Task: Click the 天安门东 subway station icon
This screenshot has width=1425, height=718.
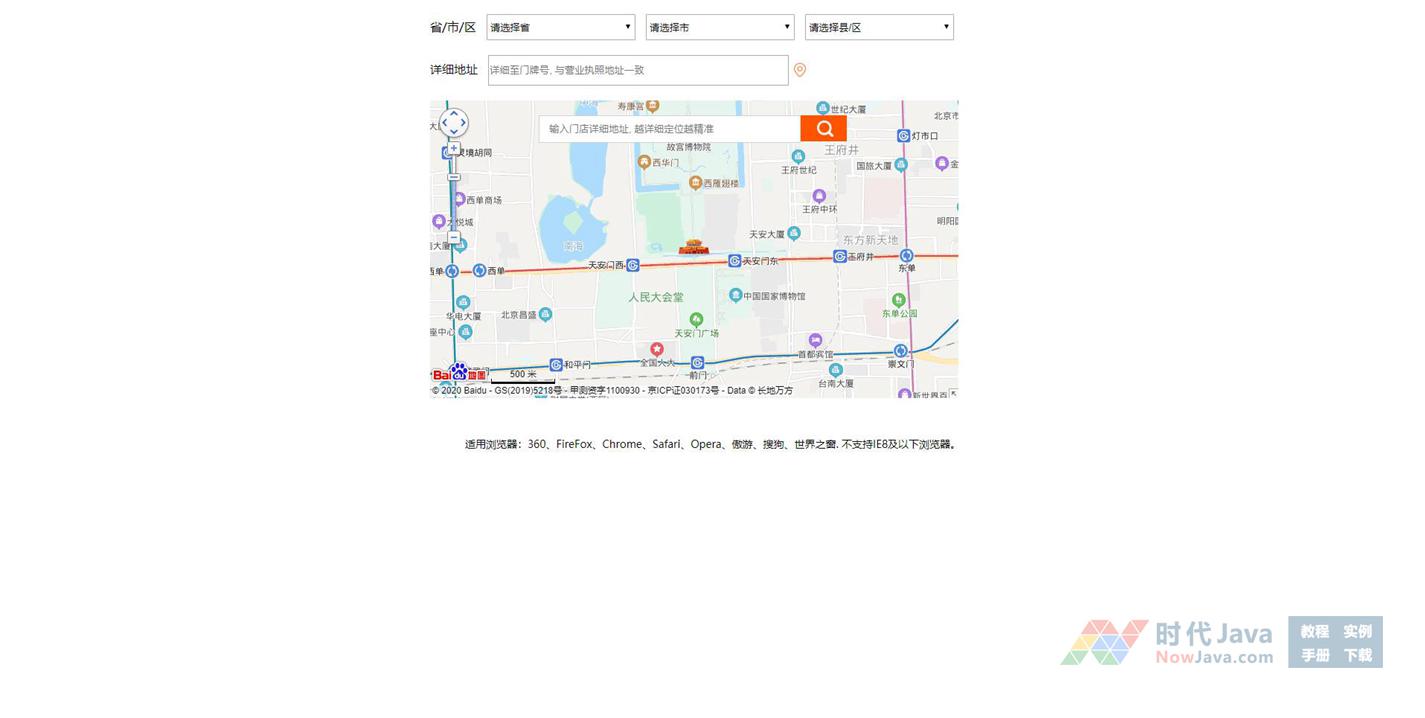Action: [735, 261]
